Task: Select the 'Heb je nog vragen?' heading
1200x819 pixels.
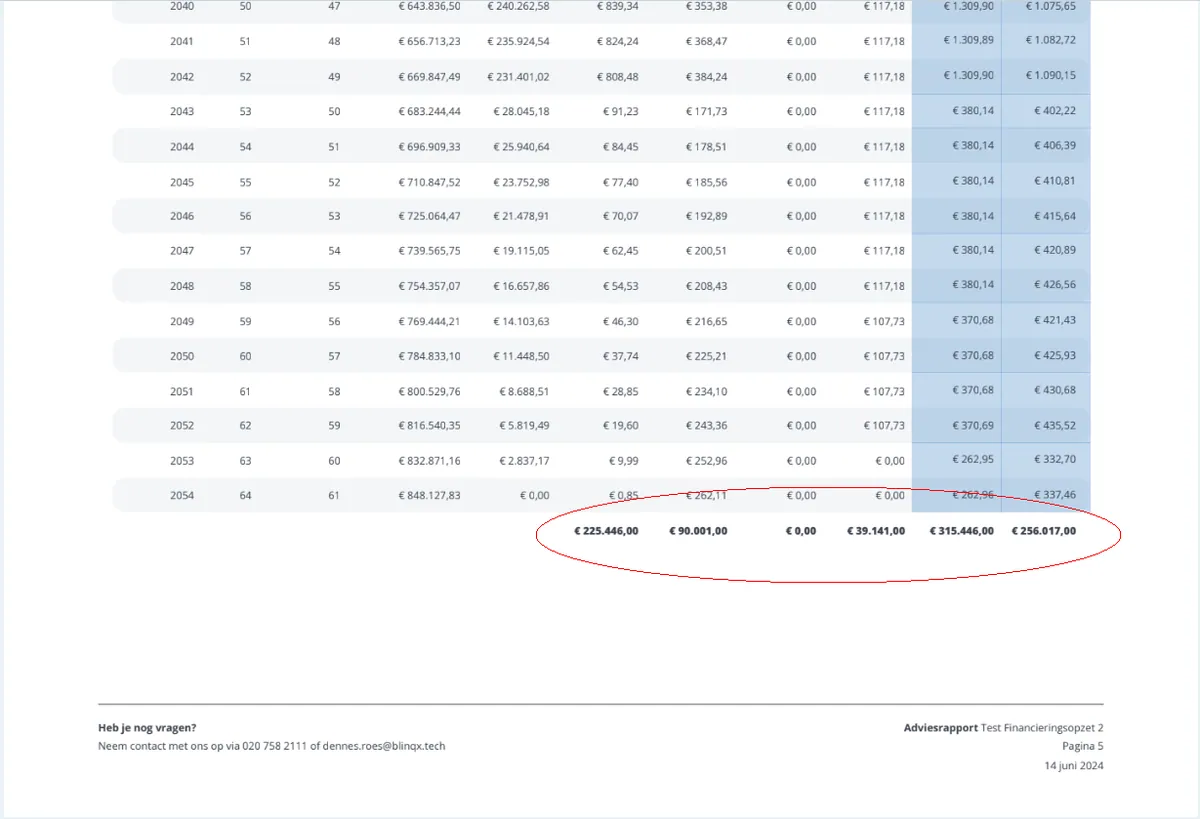Action: coord(147,728)
